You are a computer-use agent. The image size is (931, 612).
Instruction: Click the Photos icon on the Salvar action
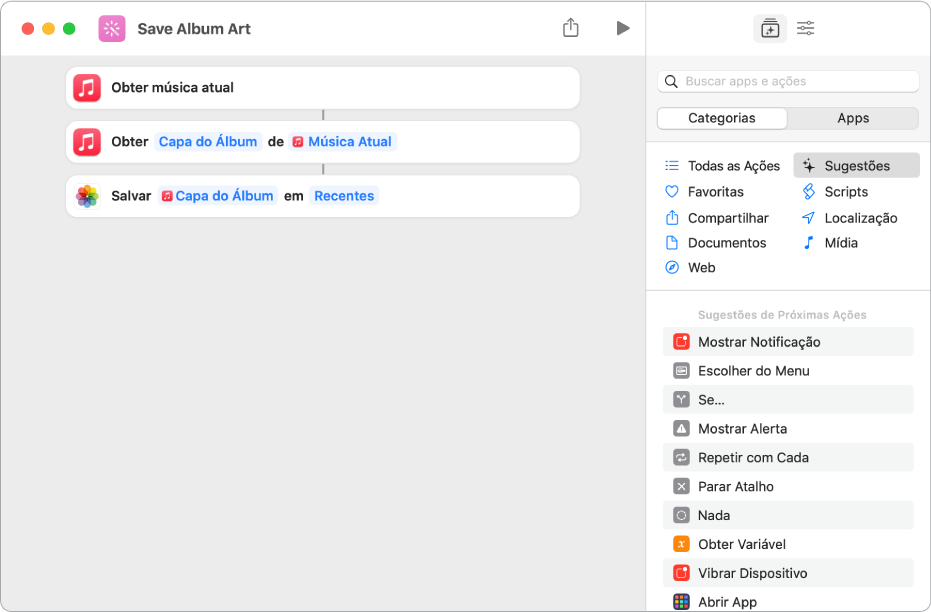(x=87, y=196)
